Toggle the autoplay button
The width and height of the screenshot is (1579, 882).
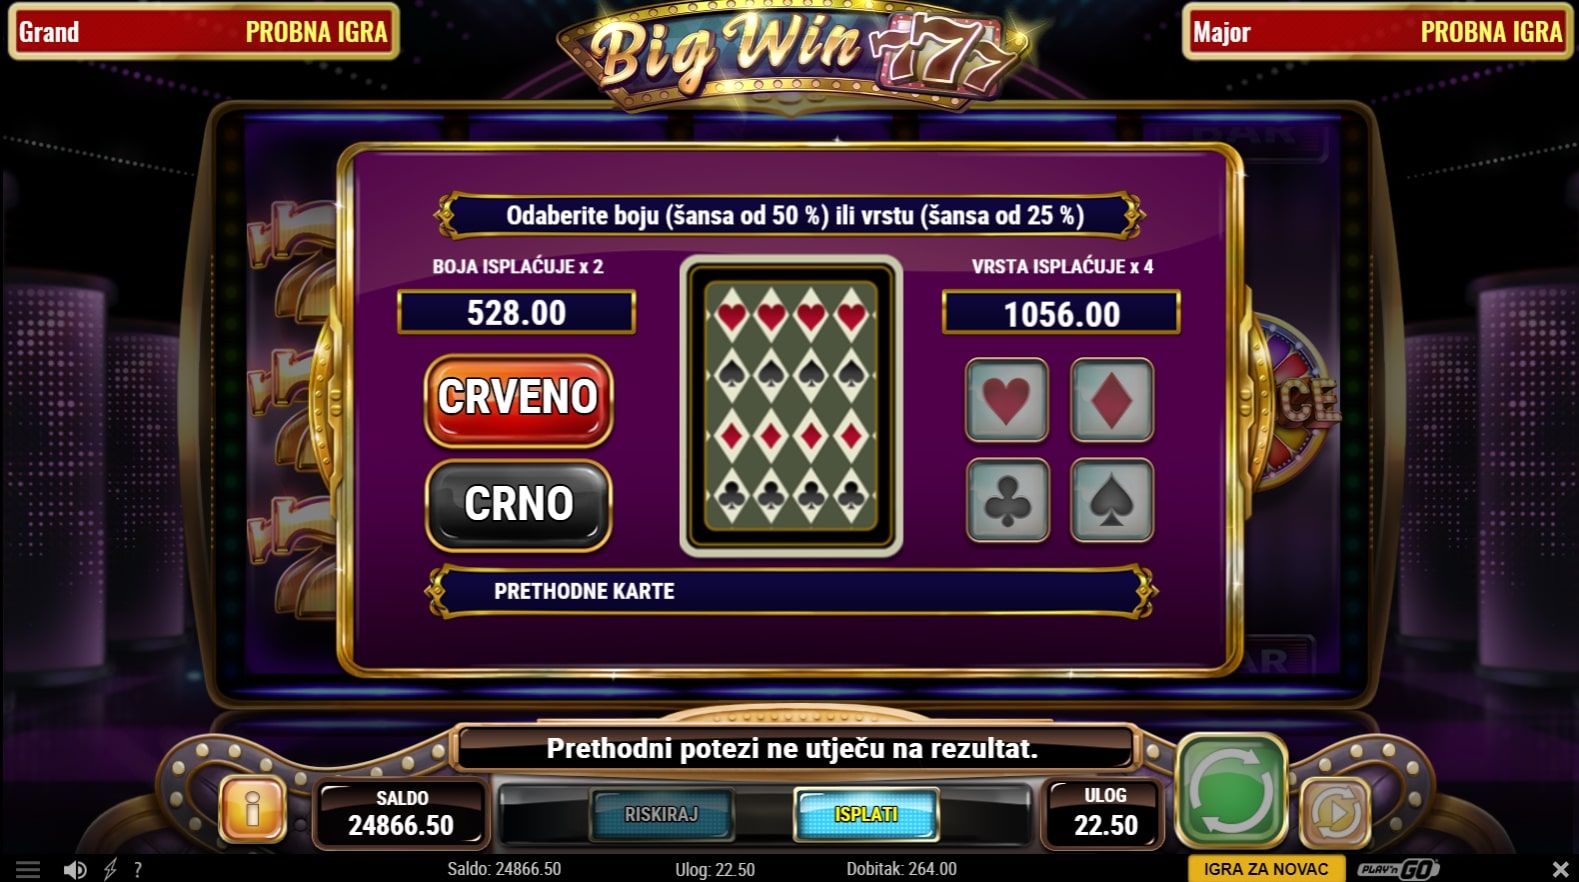click(1335, 811)
